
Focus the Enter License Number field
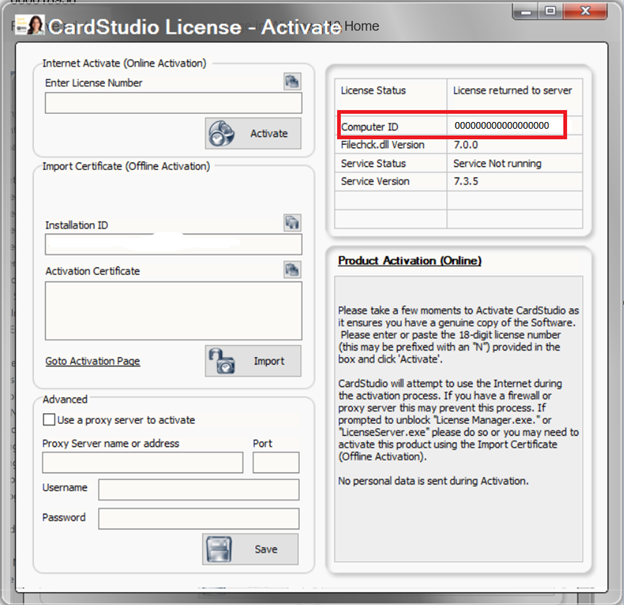coord(174,103)
